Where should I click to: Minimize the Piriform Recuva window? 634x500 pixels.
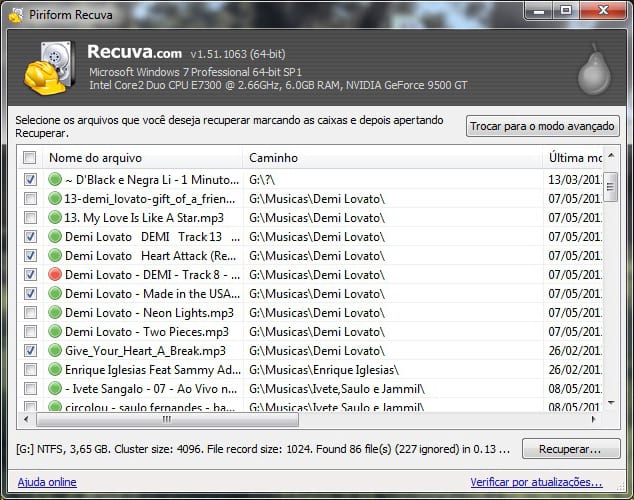pos(538,11)
